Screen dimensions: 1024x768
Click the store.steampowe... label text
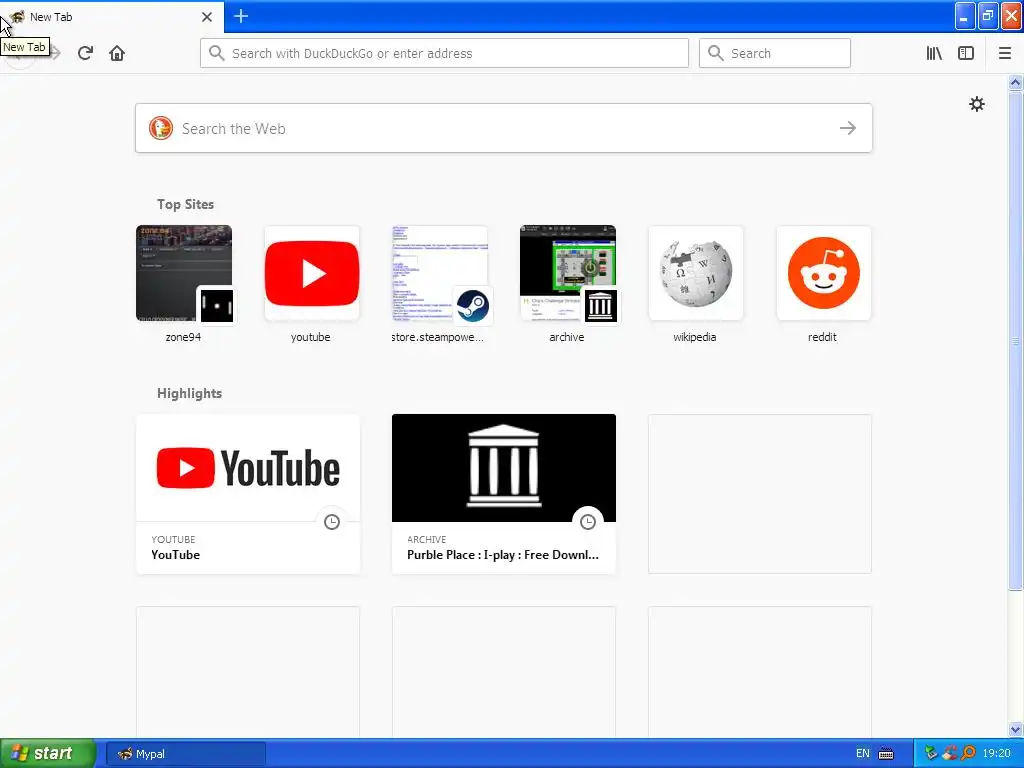click(437, 337)
